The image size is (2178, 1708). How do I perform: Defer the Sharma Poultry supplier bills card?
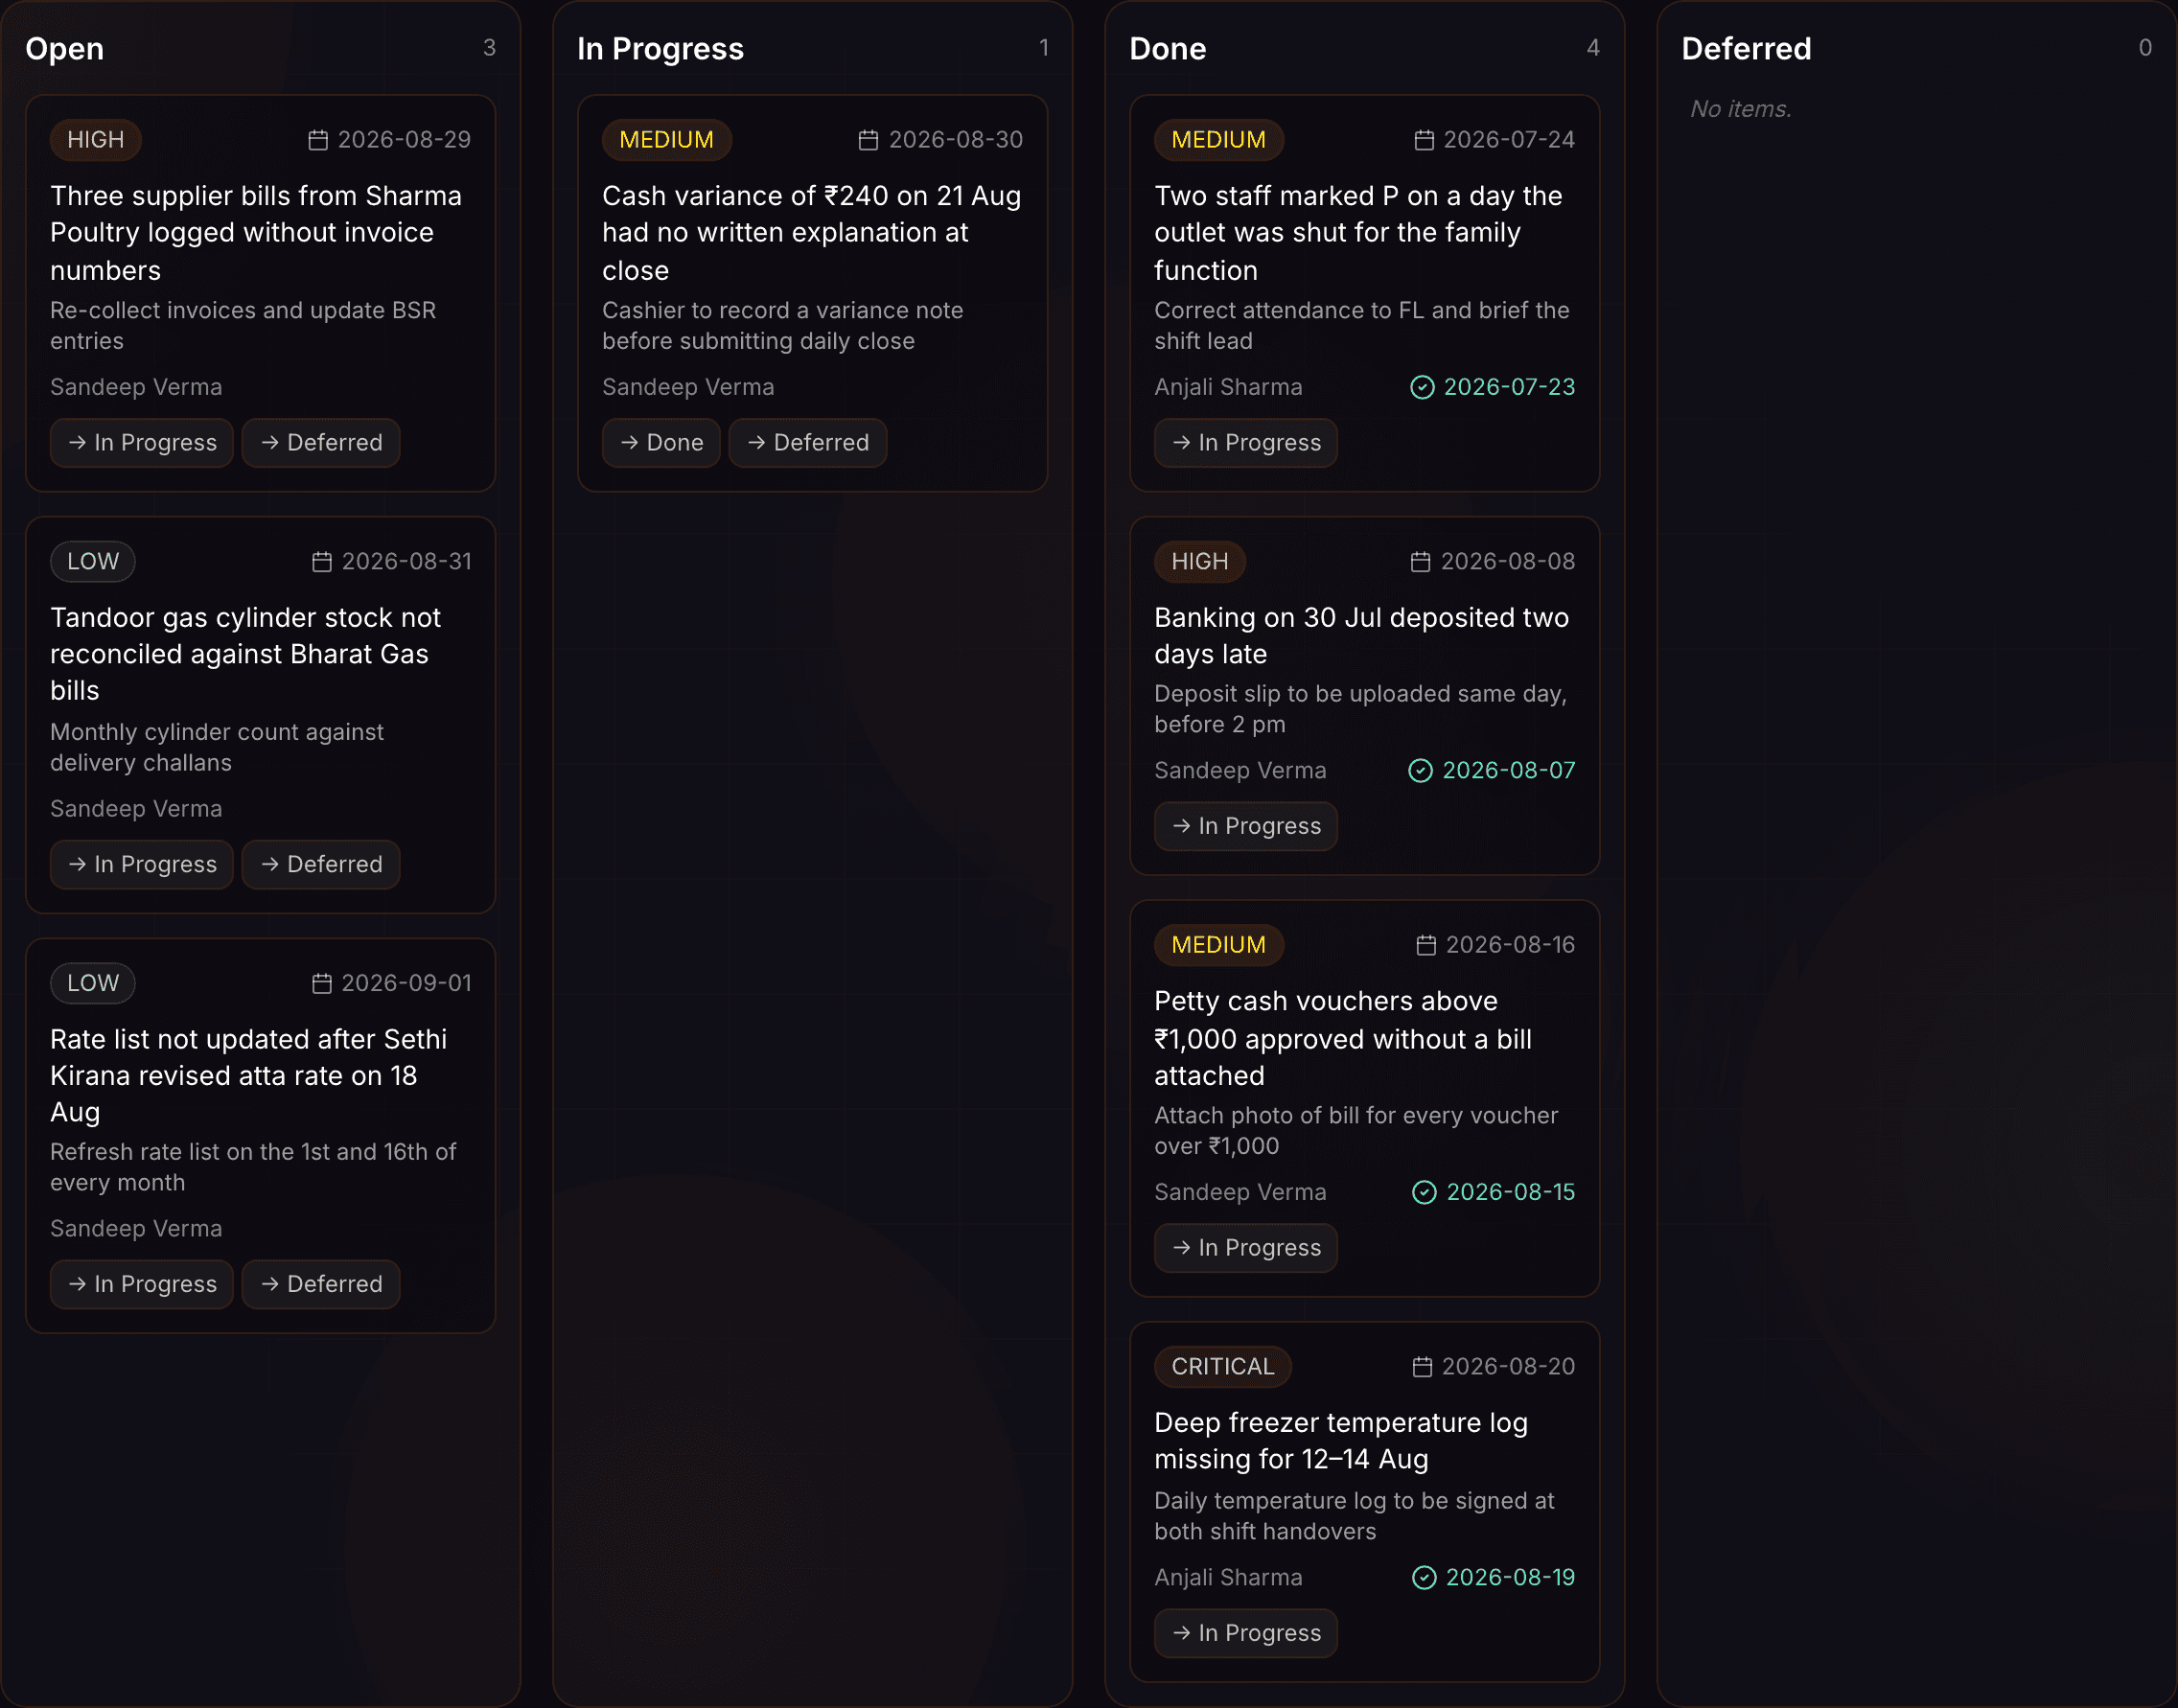coord(321,443)
